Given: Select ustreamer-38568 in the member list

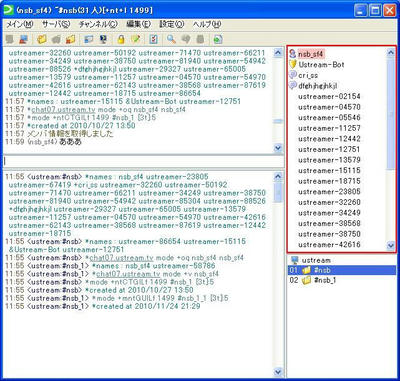Looking at the screenshot, I should pyautogui.click(x=329, y=224).
